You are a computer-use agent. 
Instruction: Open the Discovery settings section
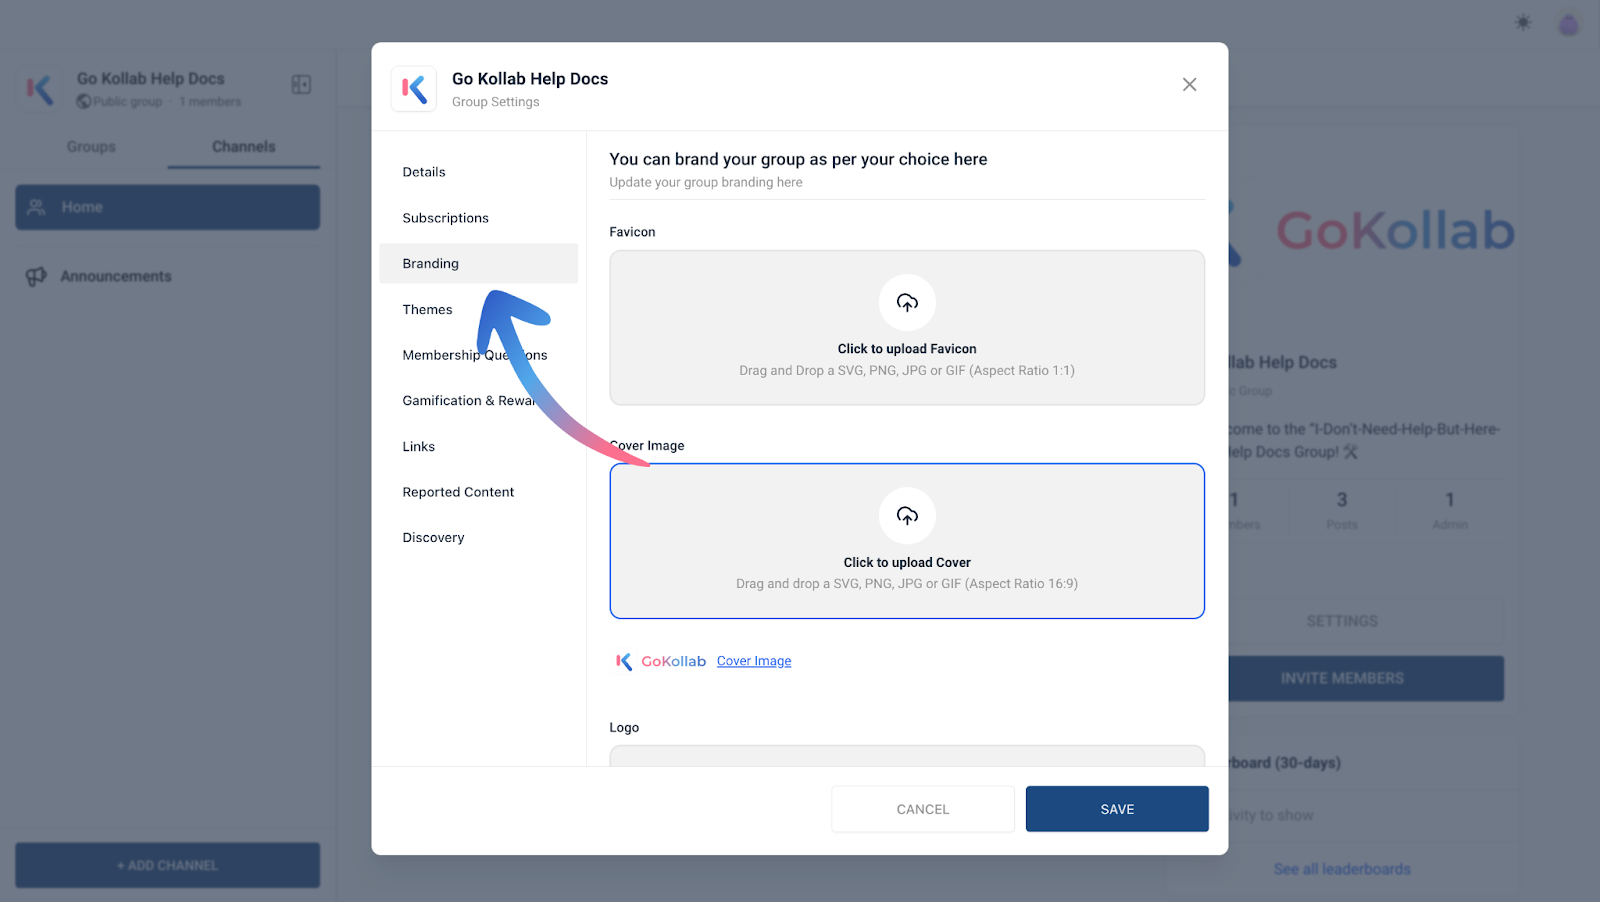tap(478, 537)
